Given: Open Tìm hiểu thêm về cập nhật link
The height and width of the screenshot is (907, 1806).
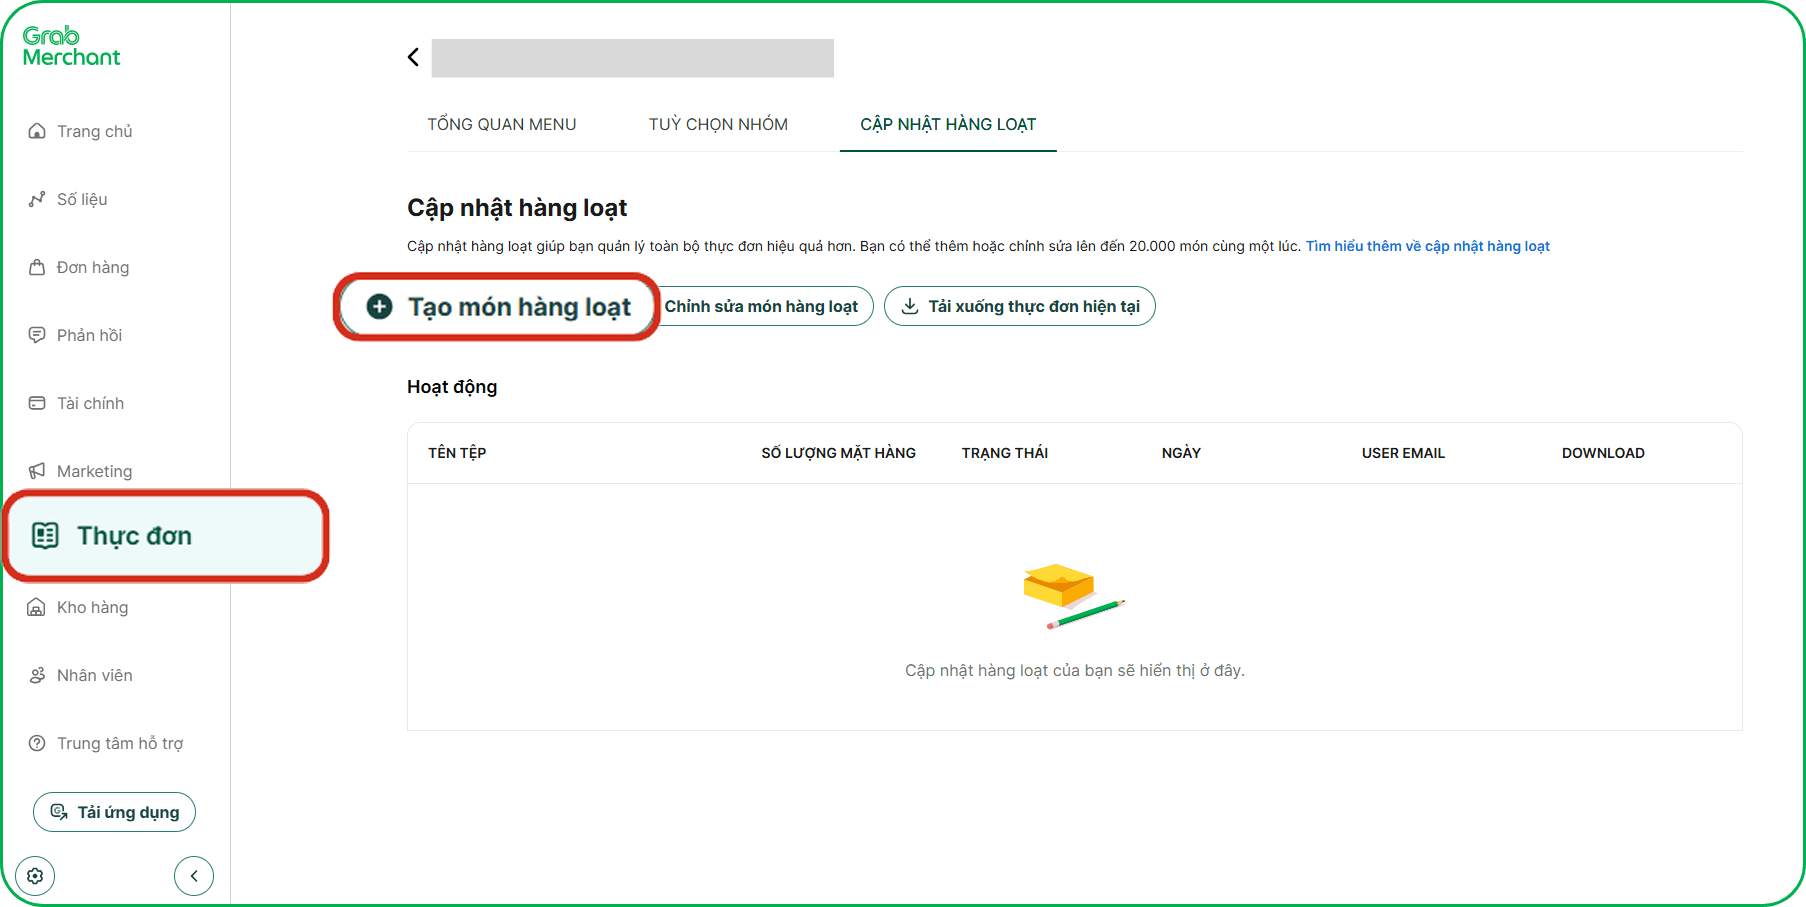Looking at the screenshot, I should coord(1427,246).
